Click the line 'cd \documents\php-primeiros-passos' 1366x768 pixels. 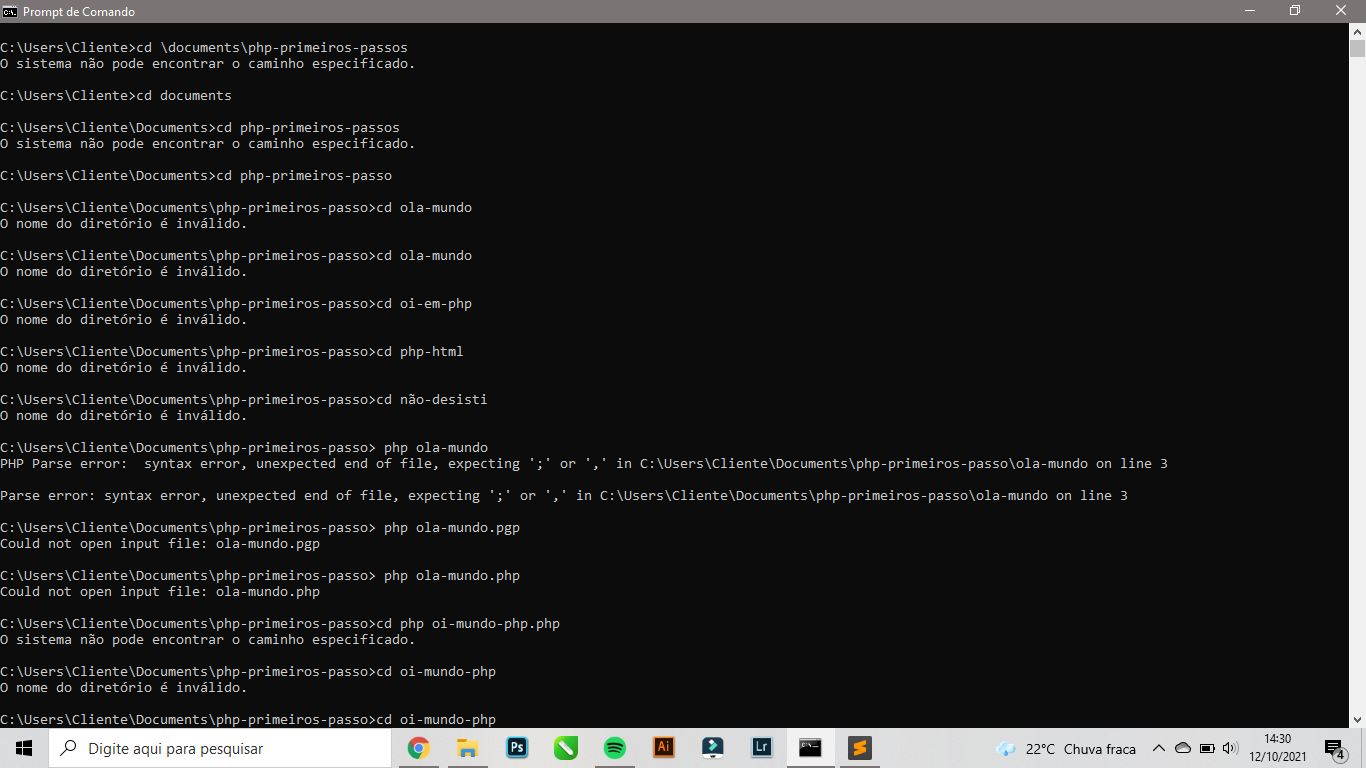point(204,48)
